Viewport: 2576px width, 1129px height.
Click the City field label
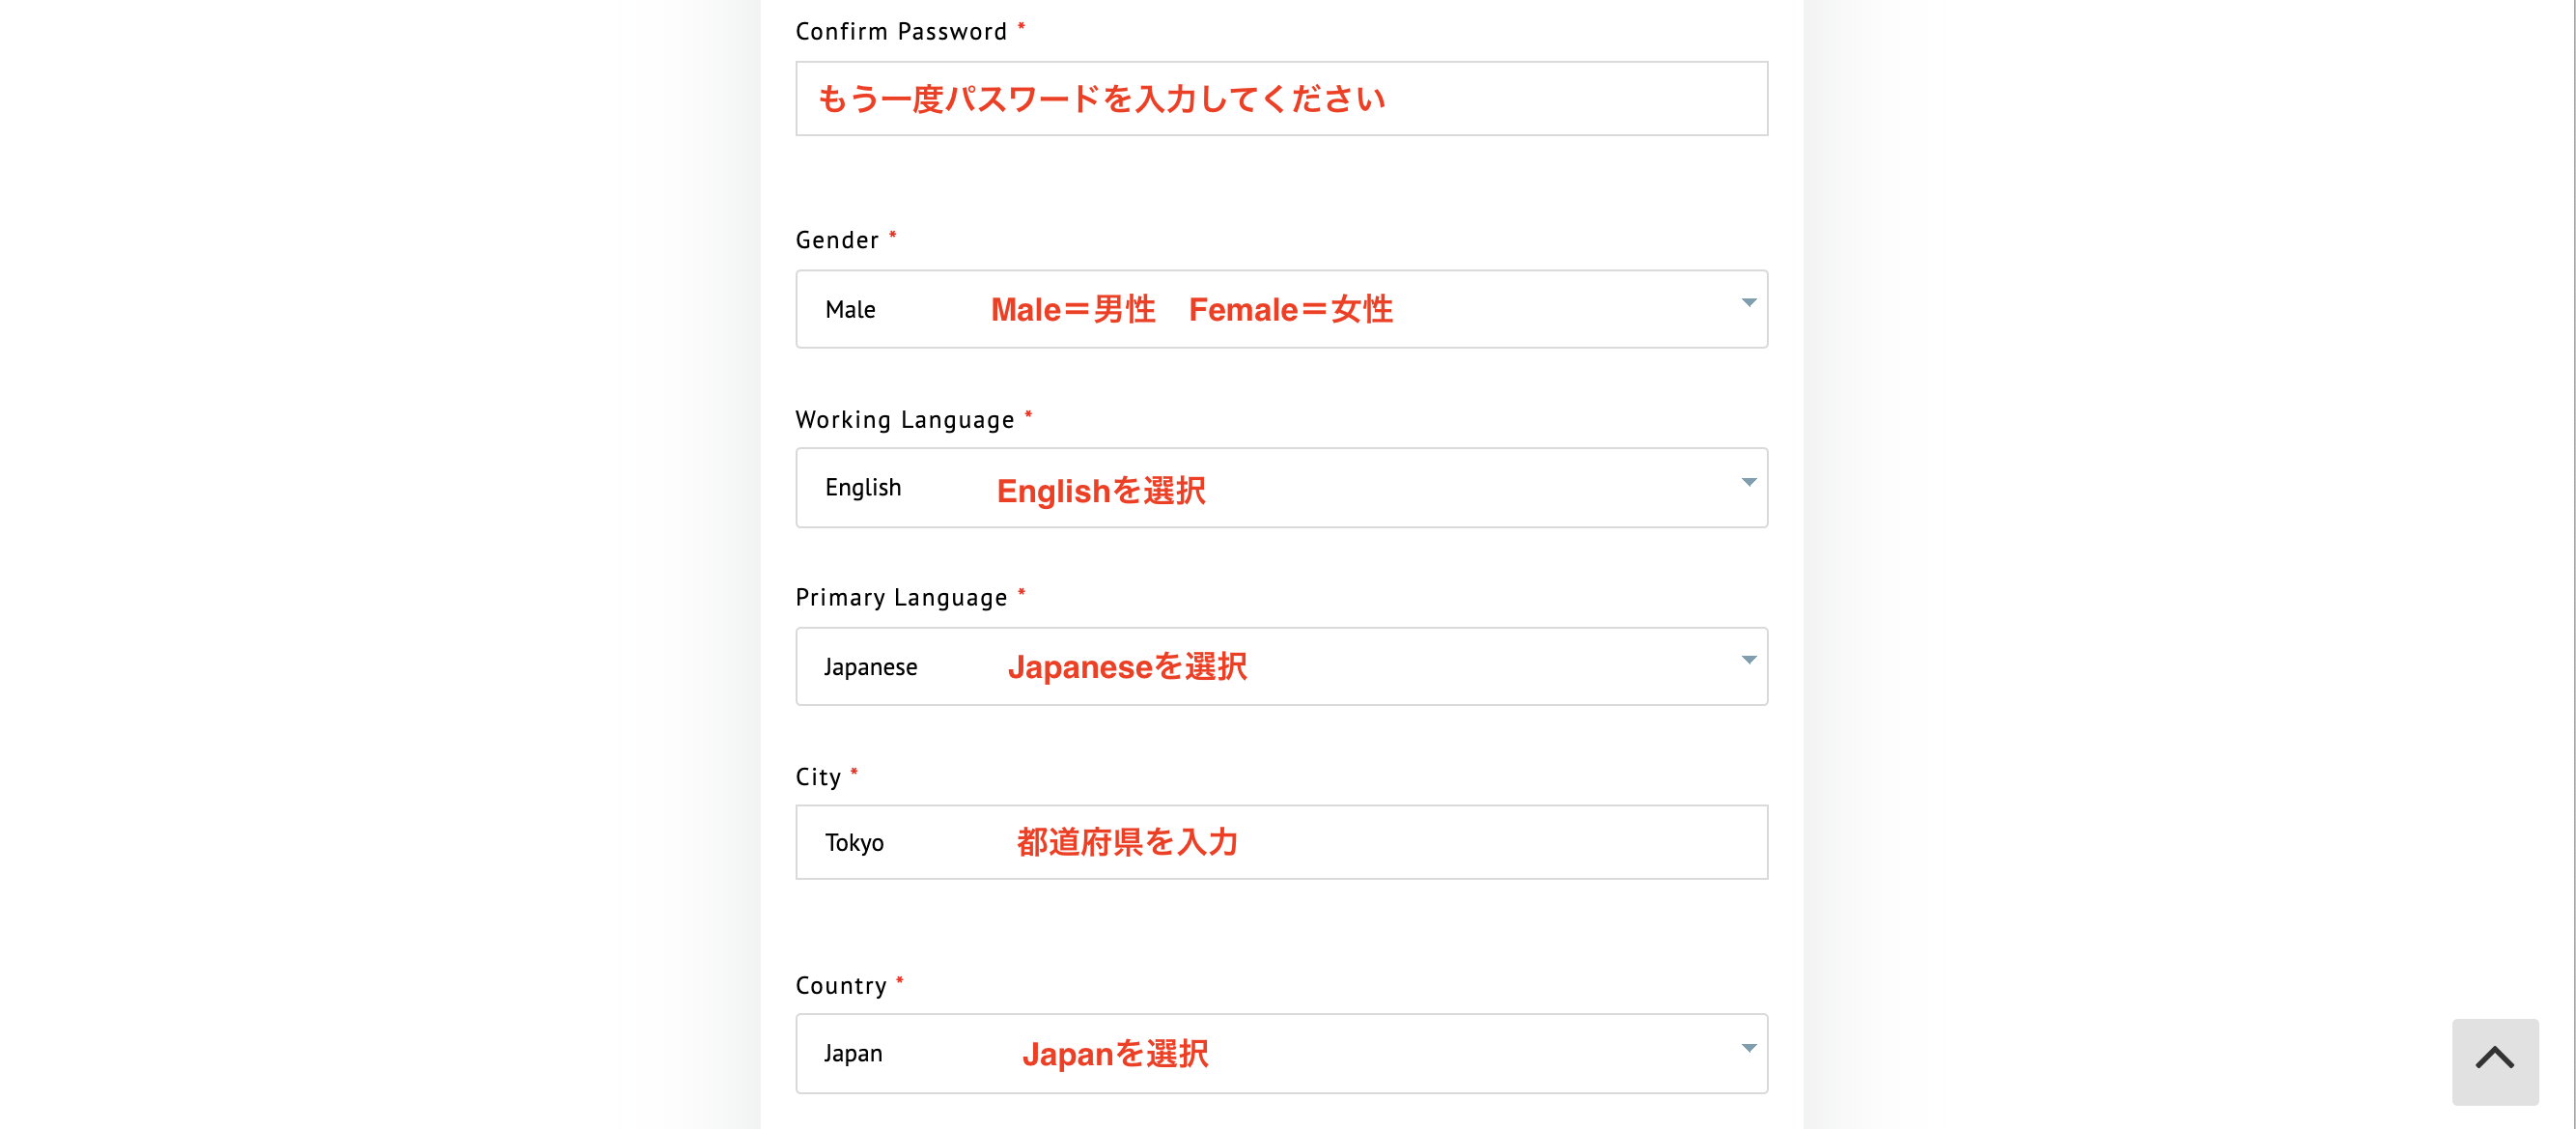(818, 778)
